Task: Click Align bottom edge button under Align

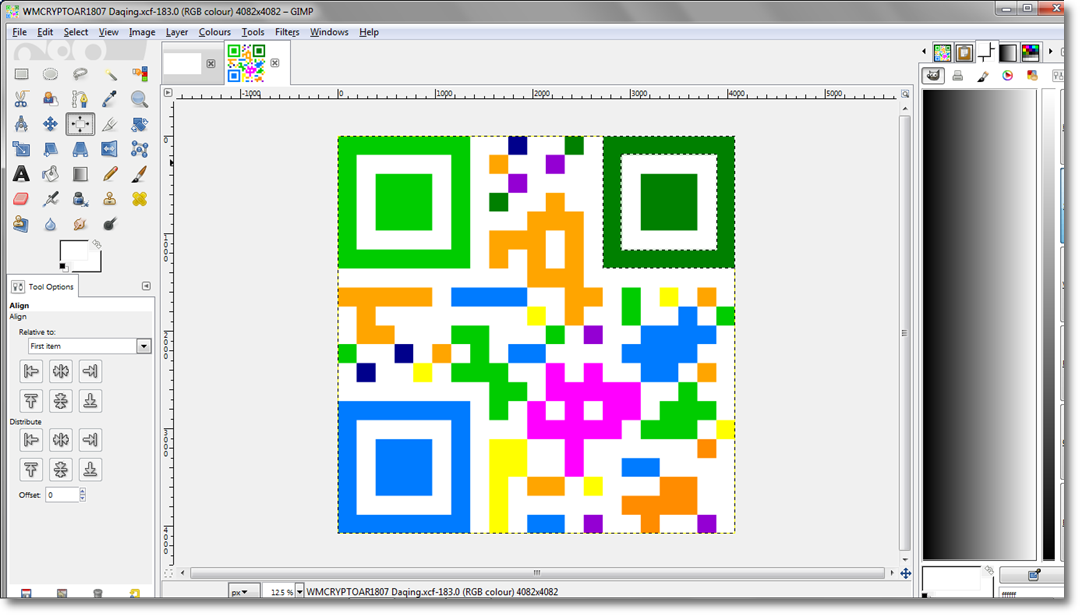Action: (90, 401)
